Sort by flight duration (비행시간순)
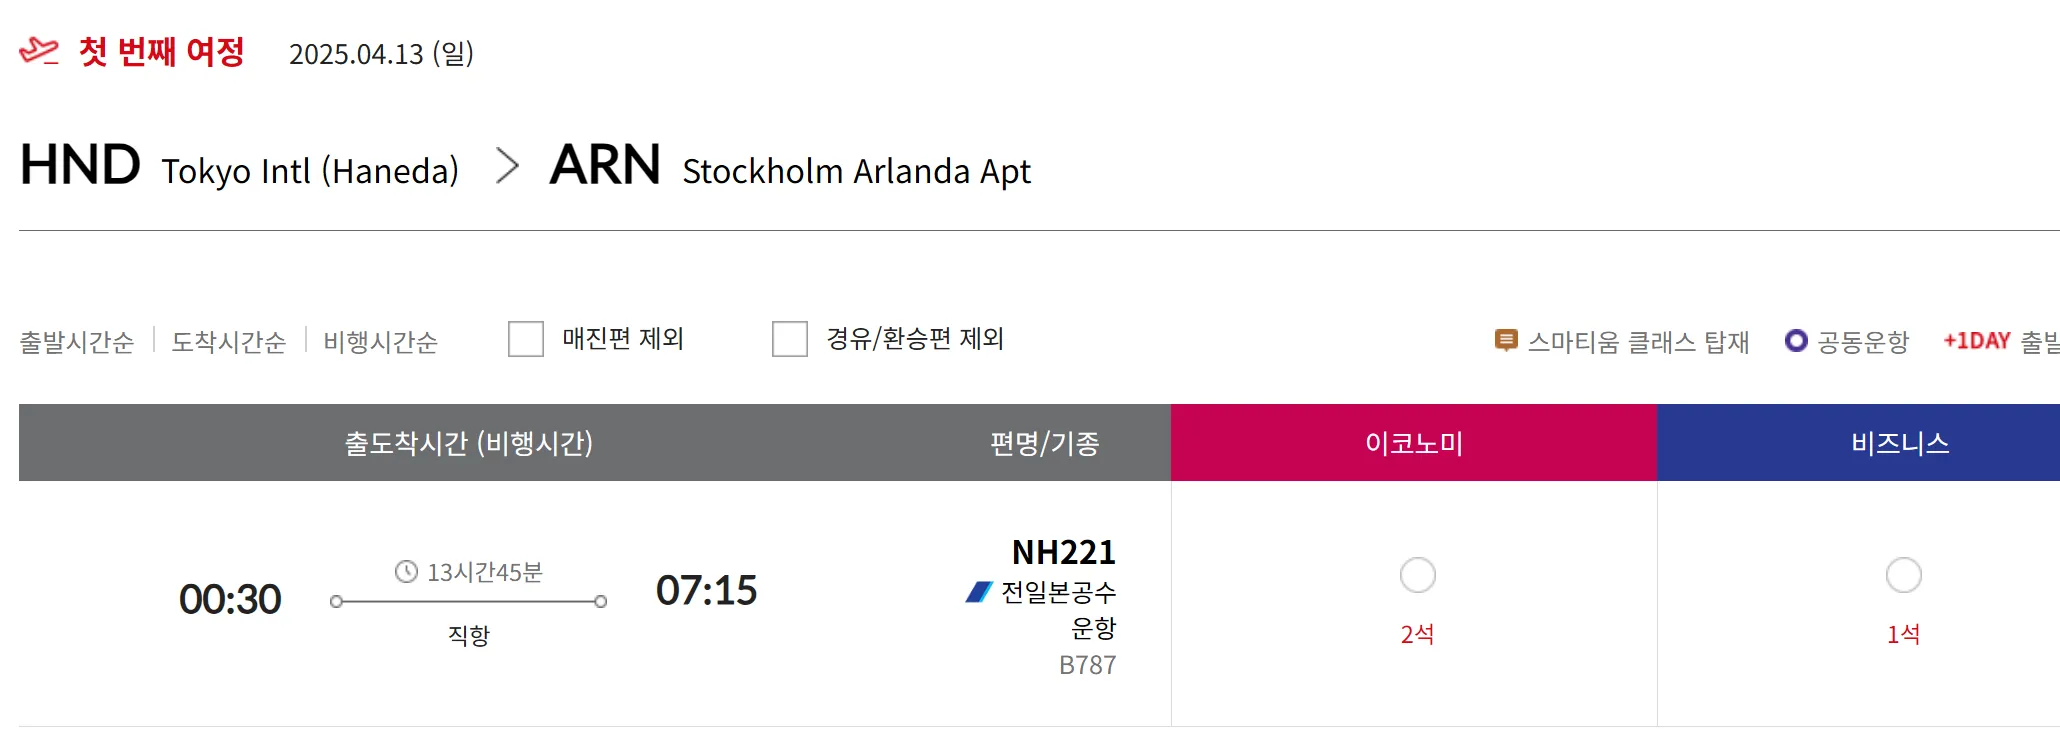This screenshot has height=729, width=2060. 380,342
